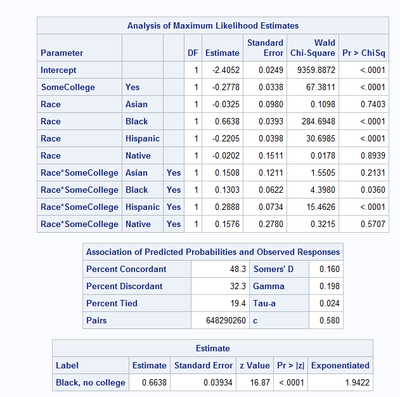Screen dimensions: 400x397
Task: Click the p-value 0.5707
Action: pyautogui.click(x=373, y=224)
